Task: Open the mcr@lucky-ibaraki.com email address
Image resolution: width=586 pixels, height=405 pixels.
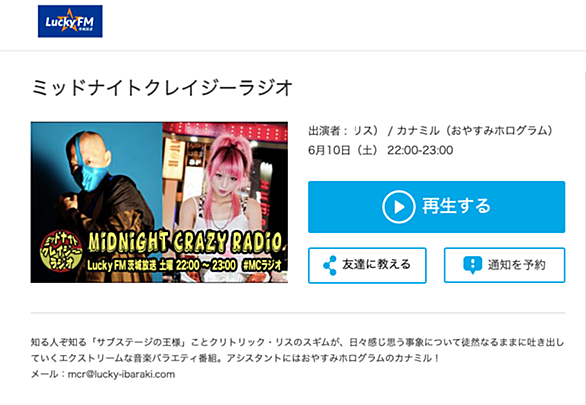Action: point(121,374)
